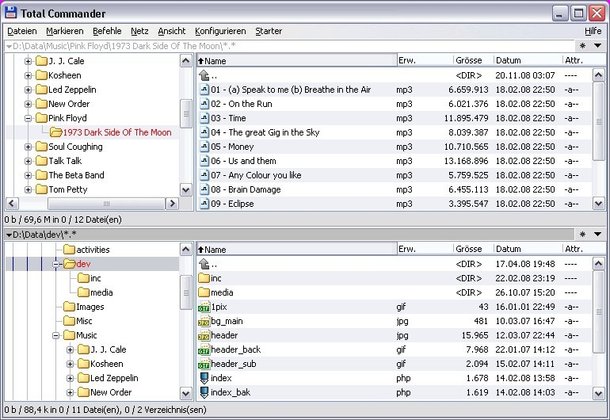Screen dimensions: 610x420
Task: Collapse the dev folder in bottom tree
Action: click(x=55, y=264)
